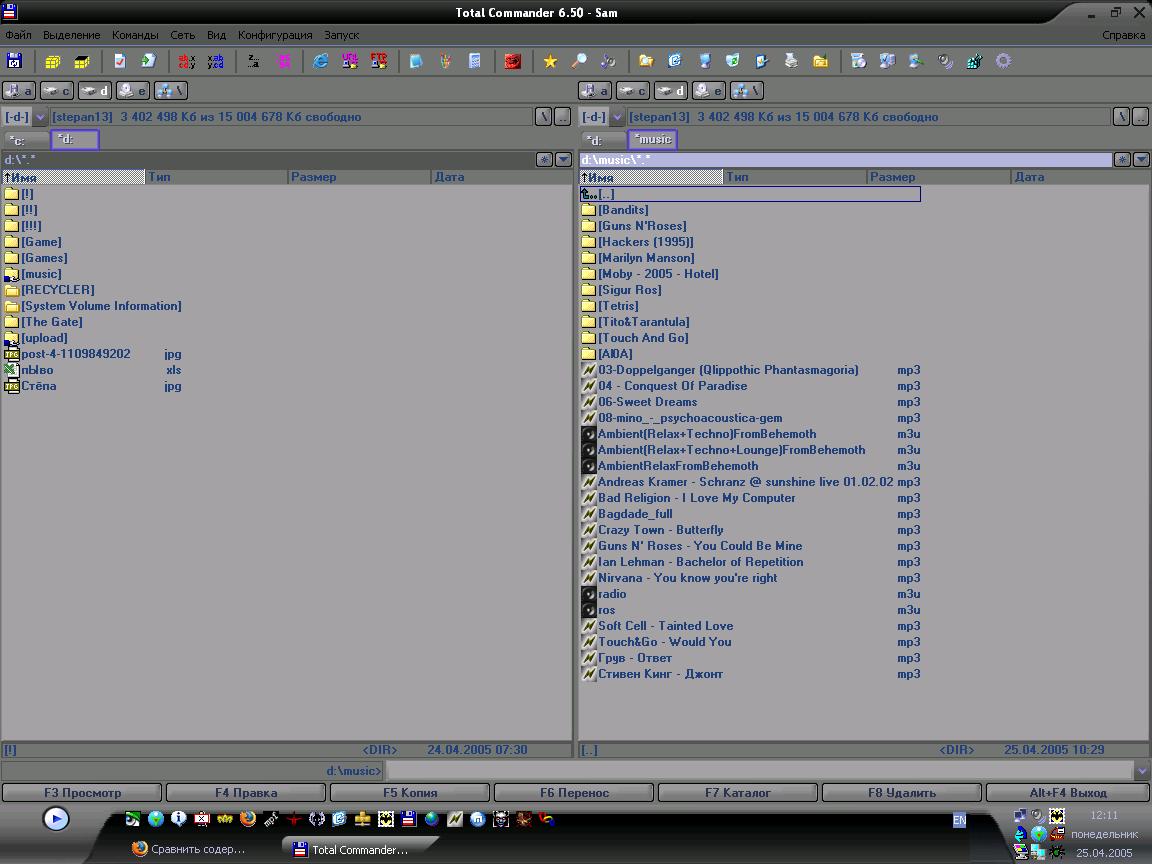The image size is (1152, 864).
Task: Select drive a button in left panel
Action: click(x=19, y=90)
